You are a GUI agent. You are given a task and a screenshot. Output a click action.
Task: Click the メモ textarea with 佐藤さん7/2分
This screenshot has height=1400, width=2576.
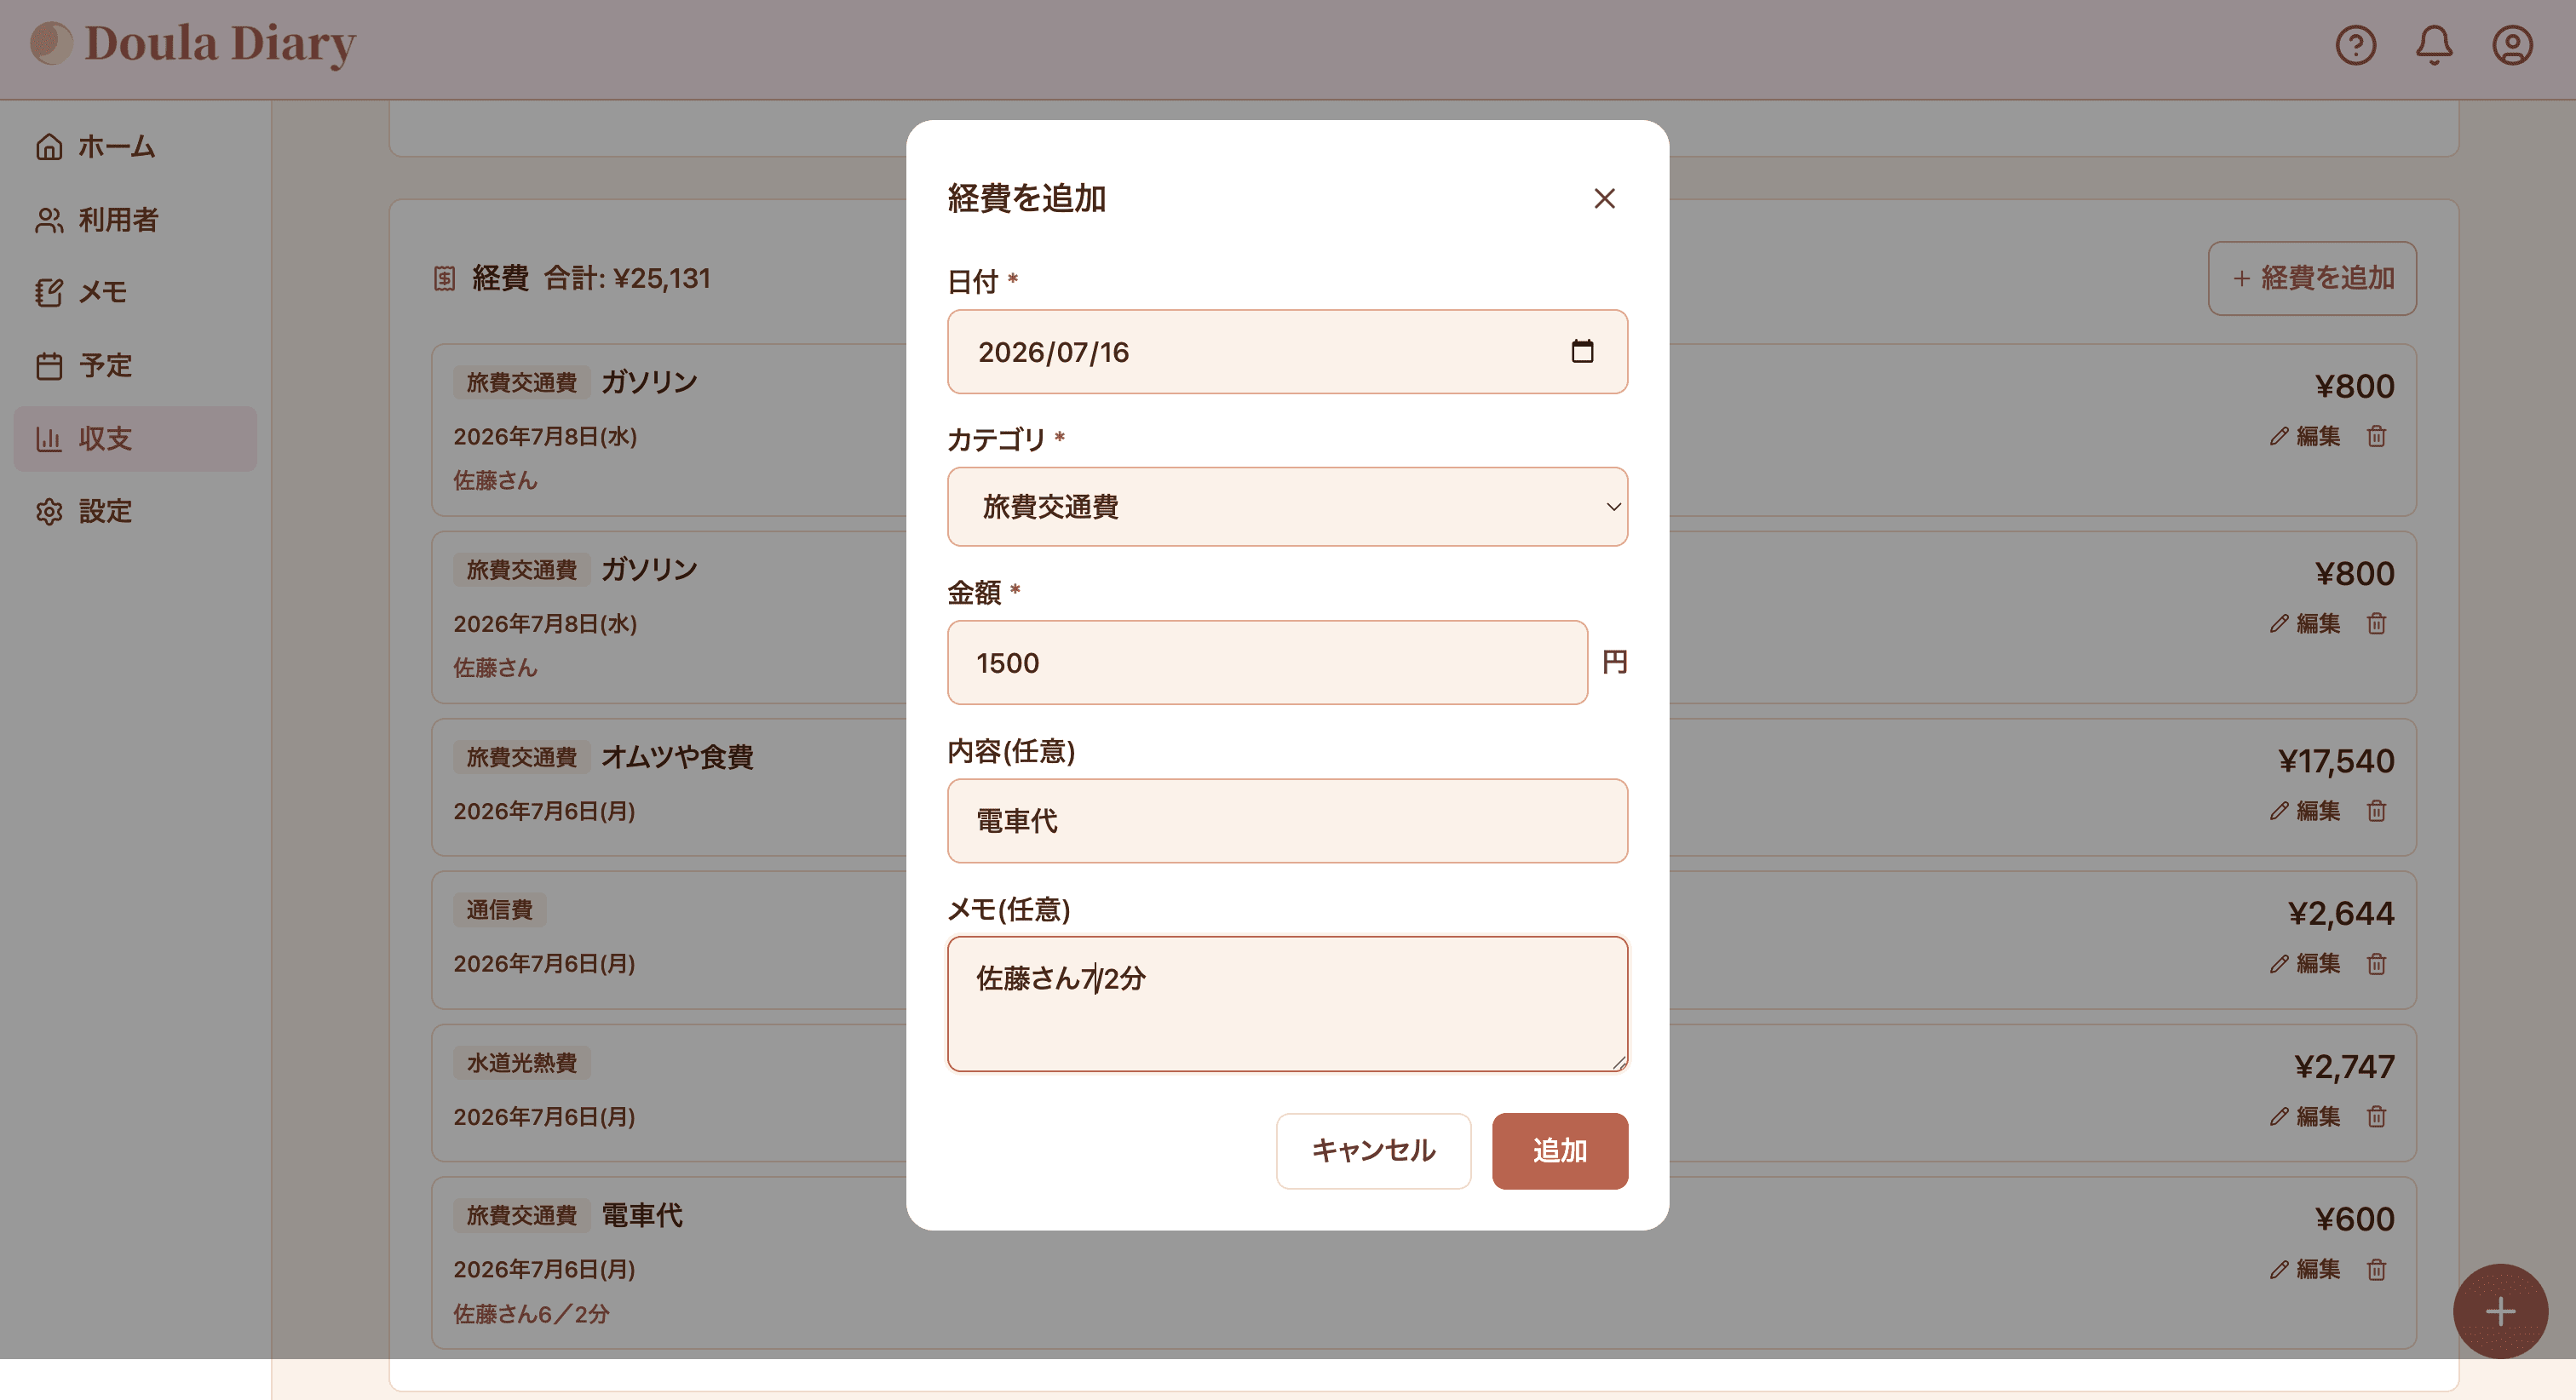1287,1004
